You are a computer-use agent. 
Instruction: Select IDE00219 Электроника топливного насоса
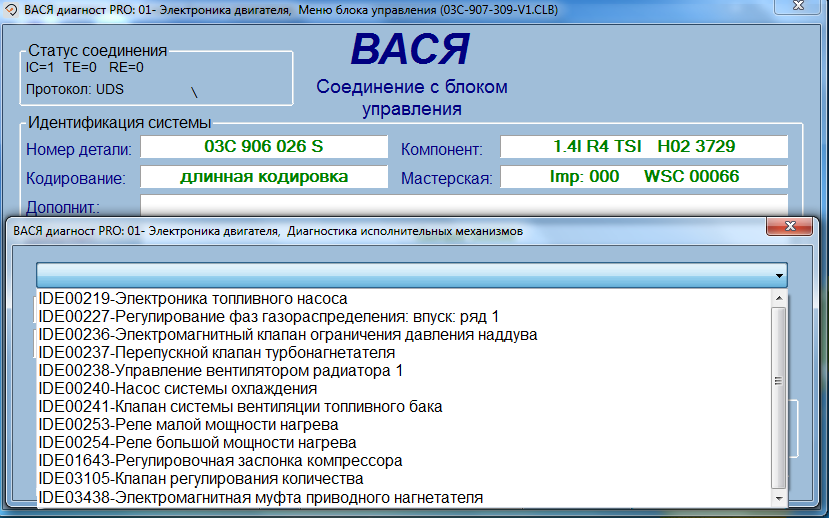(192, 299)
